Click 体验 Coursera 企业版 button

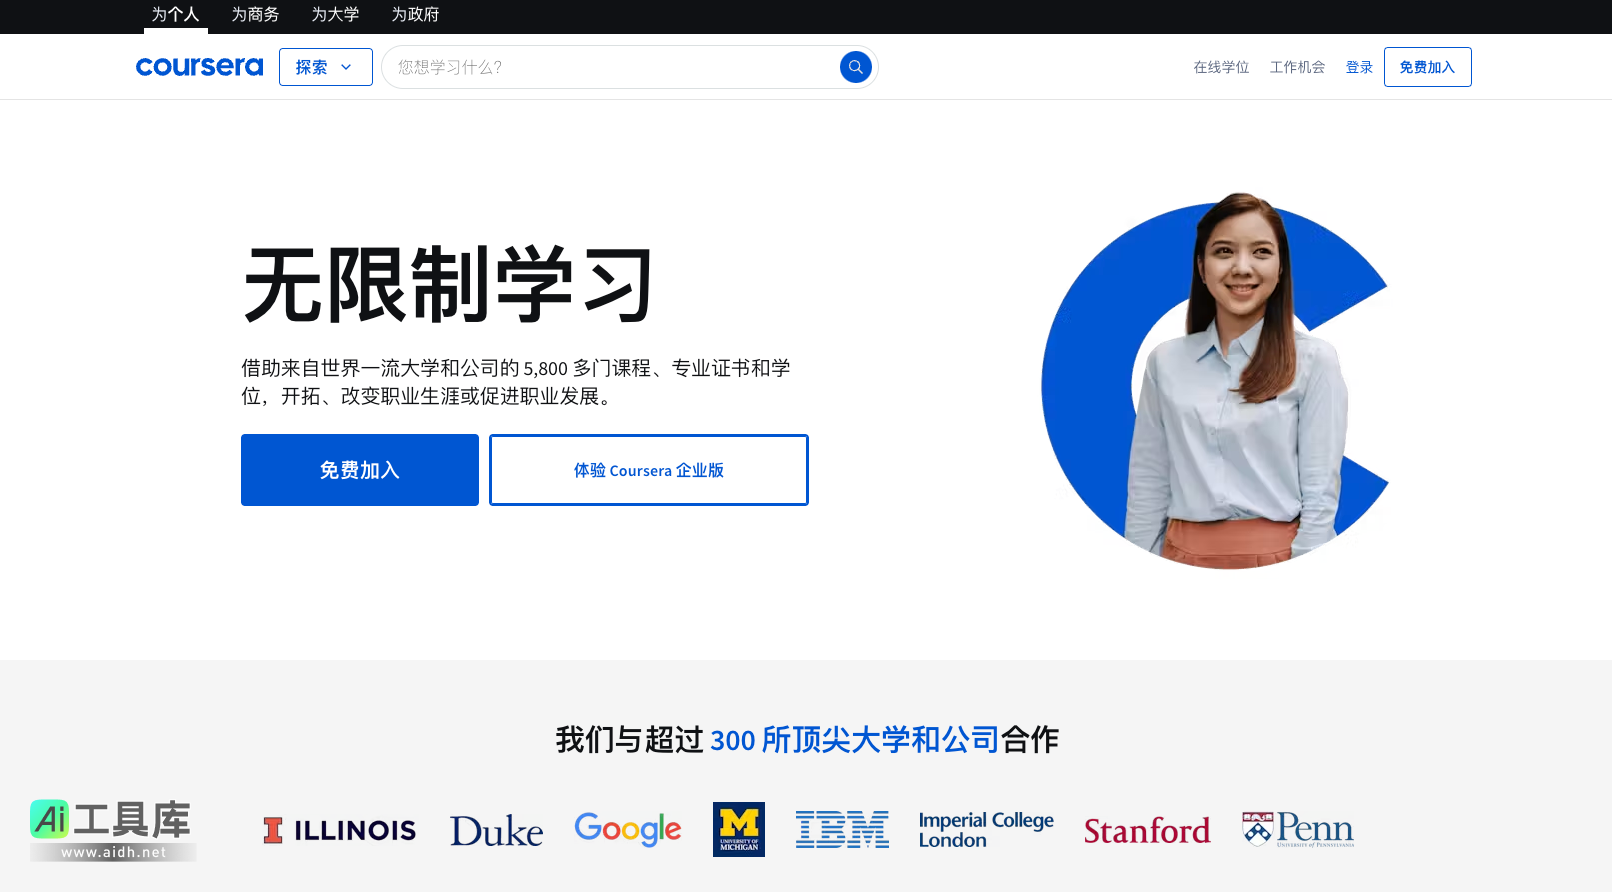pyautogui.click(x=649, y=470)
